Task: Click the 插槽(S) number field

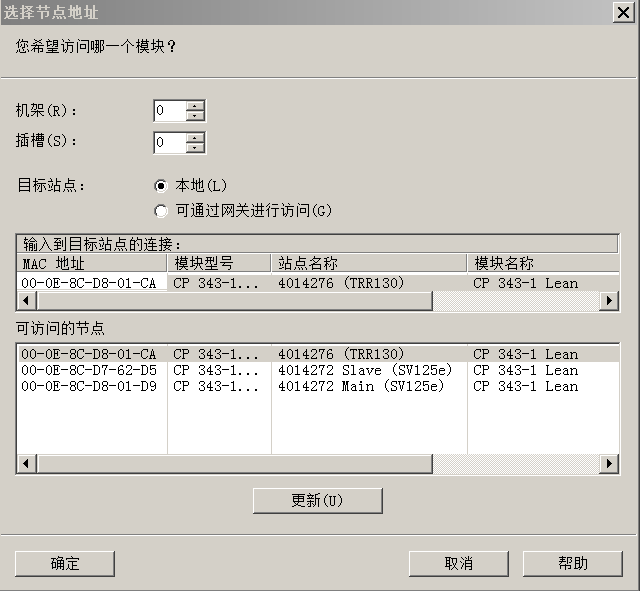Action: tap(170, 142)
